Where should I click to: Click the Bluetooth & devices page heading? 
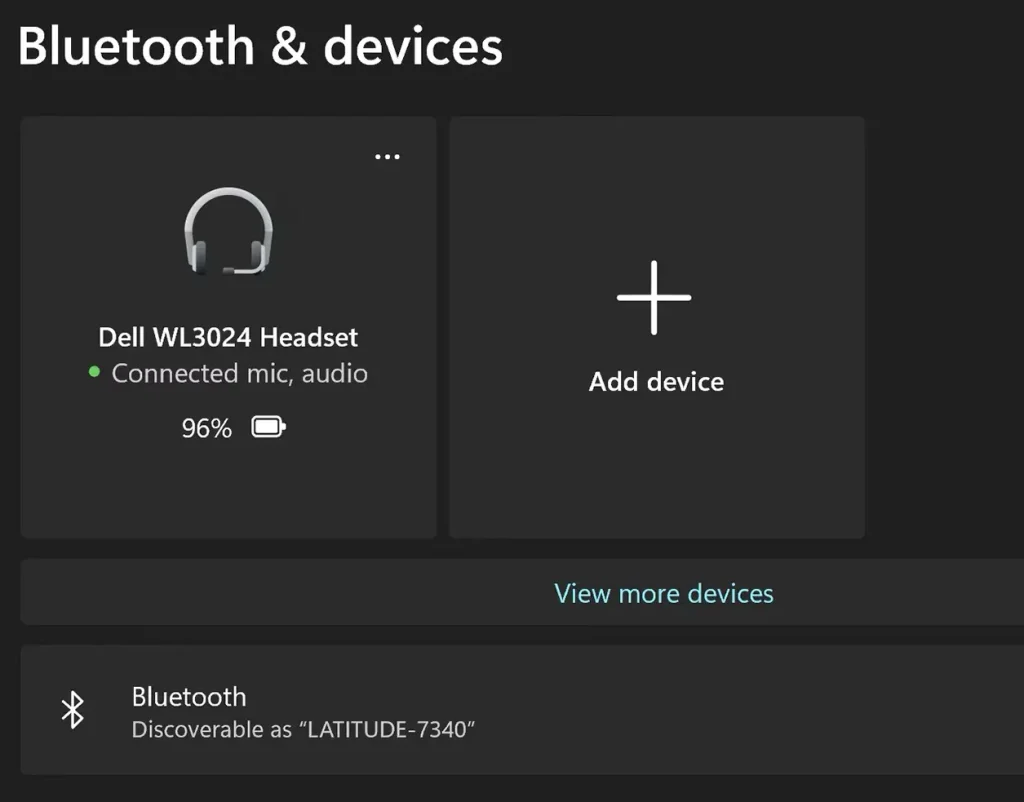click(260, 47)
